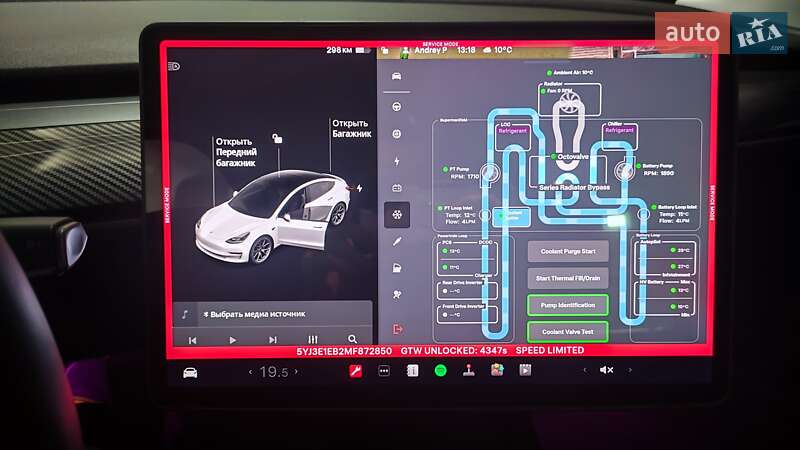Launch the green Spotify app
The image size is (800, 450).
tap(440, 371)
